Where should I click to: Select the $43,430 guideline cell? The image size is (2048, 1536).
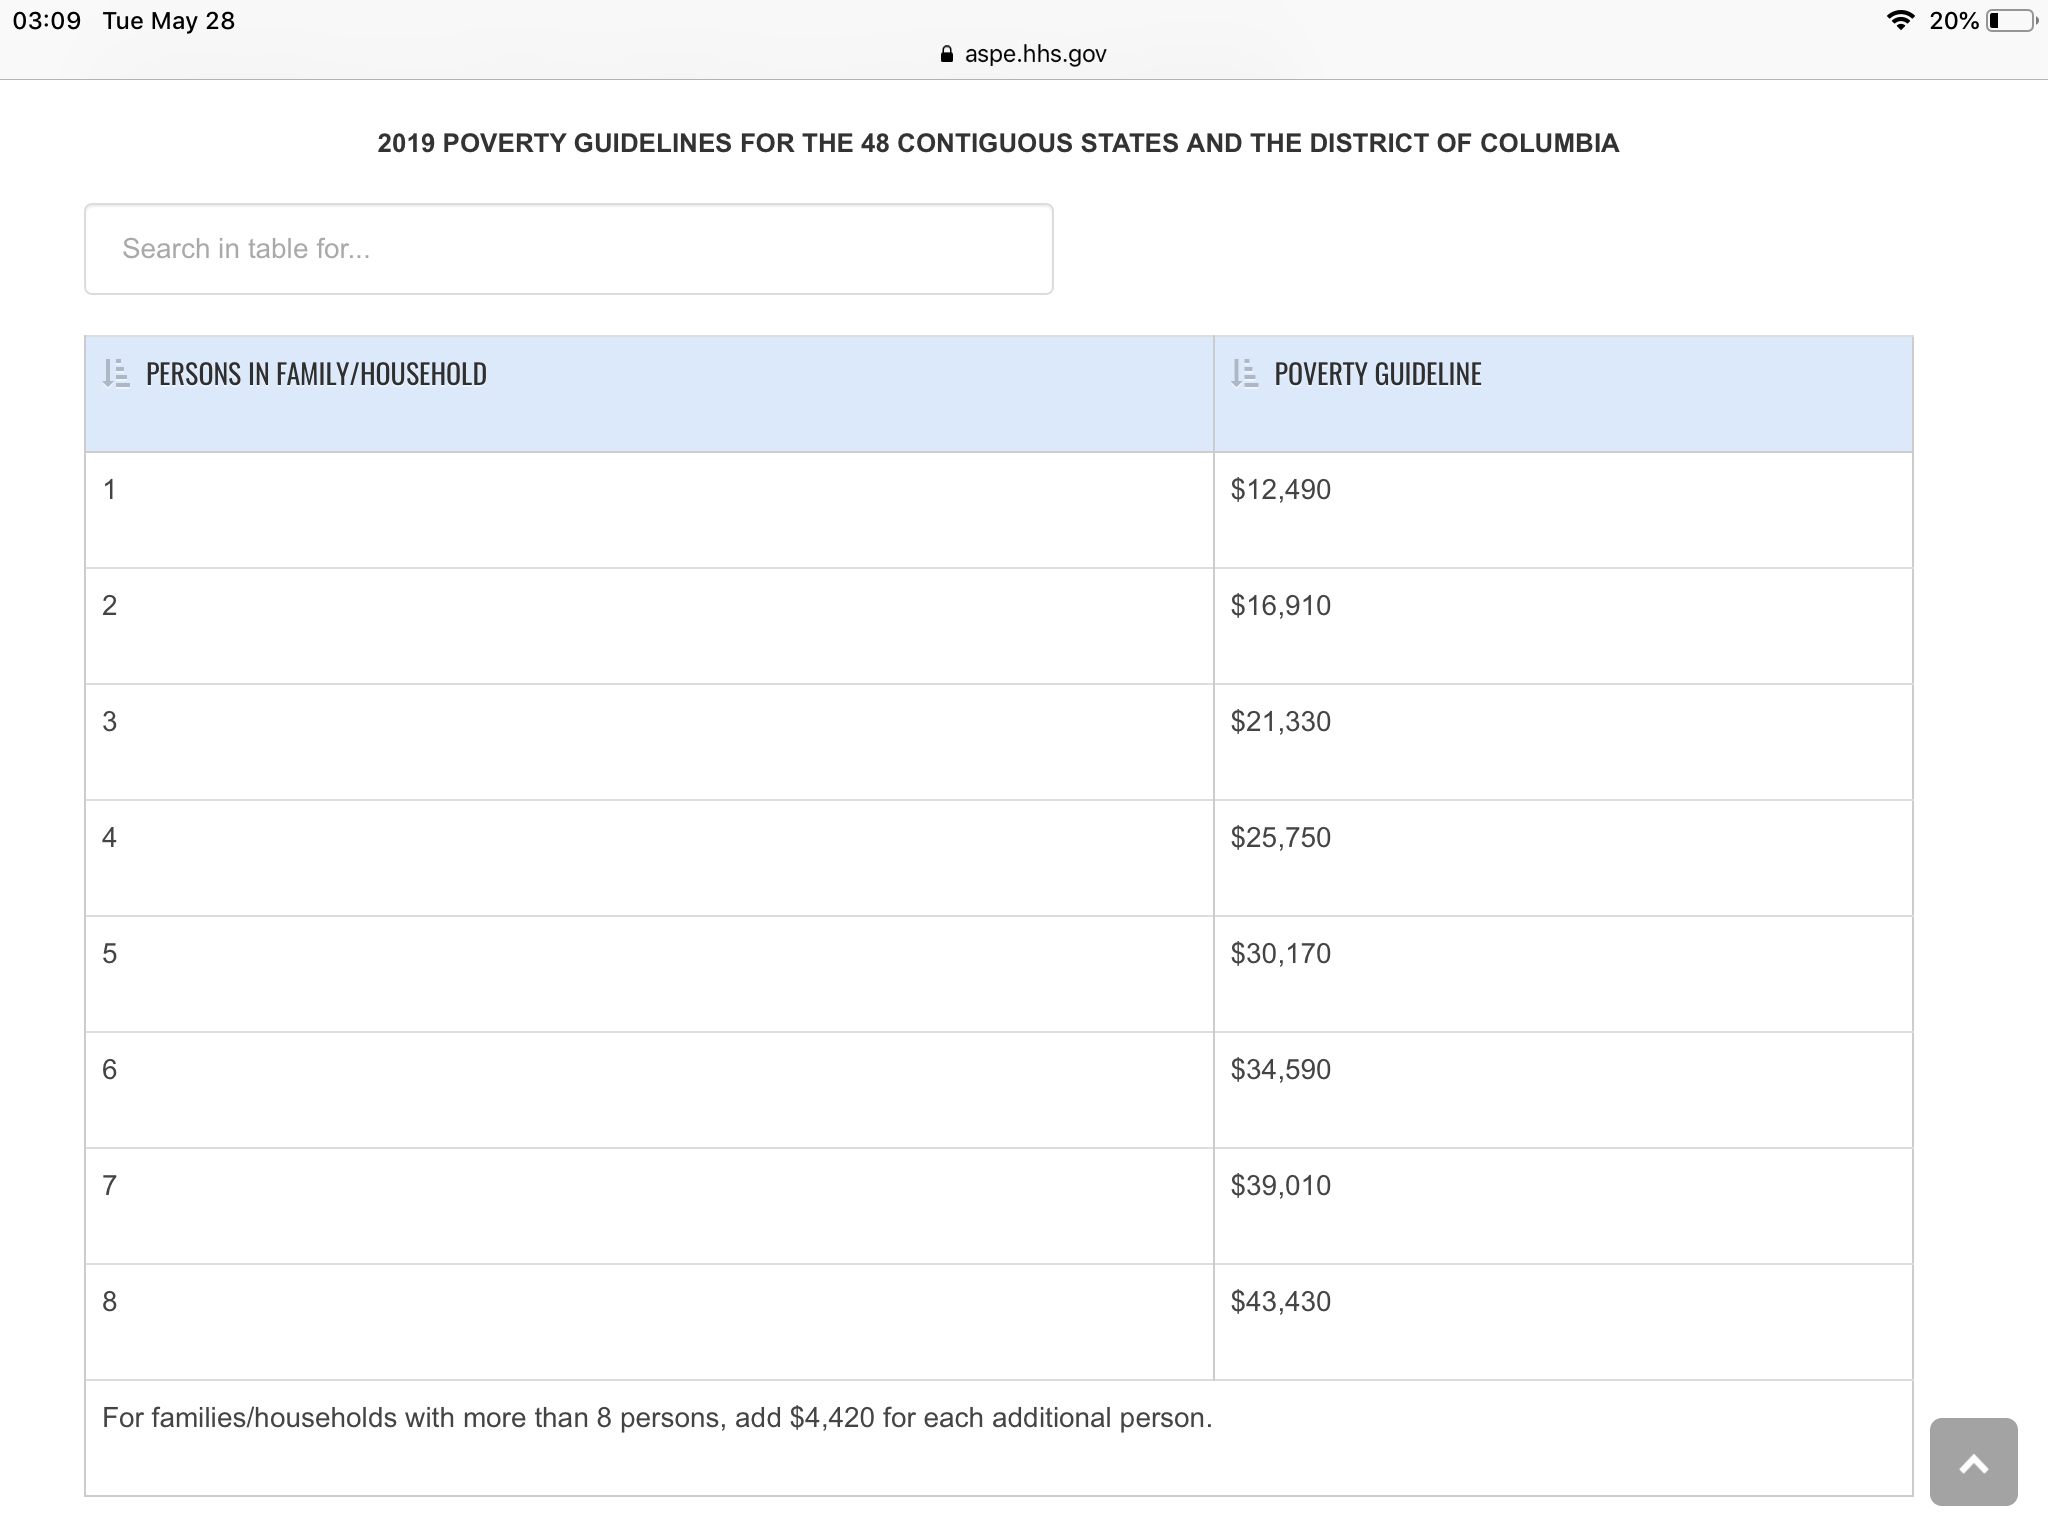pyautogui.click(x=1563, y=1322)
